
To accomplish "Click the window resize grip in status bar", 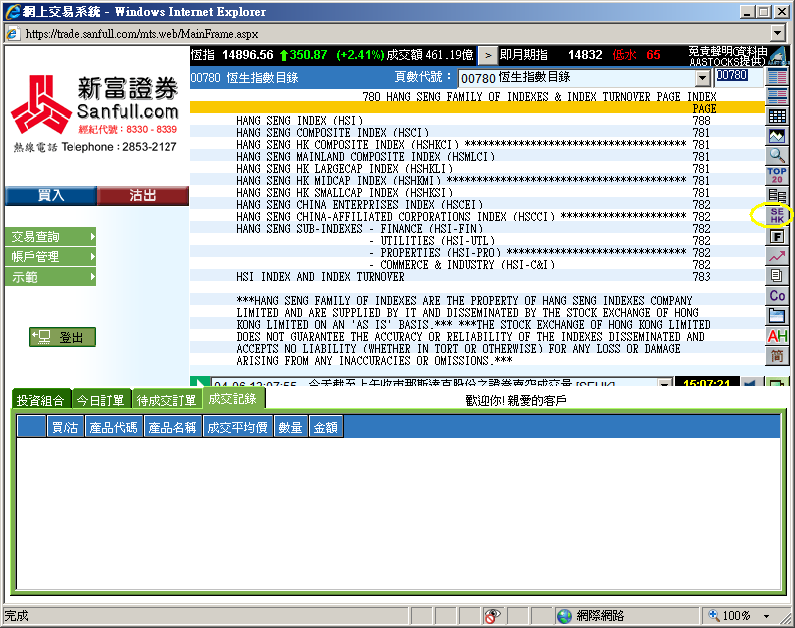I will tap(786, 619).
